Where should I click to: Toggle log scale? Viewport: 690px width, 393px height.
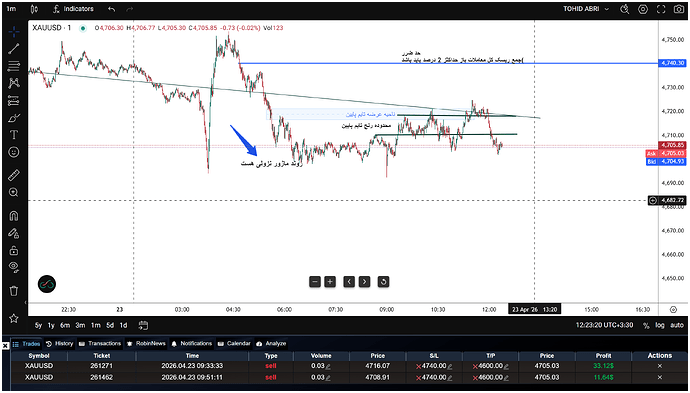[660, 325]
